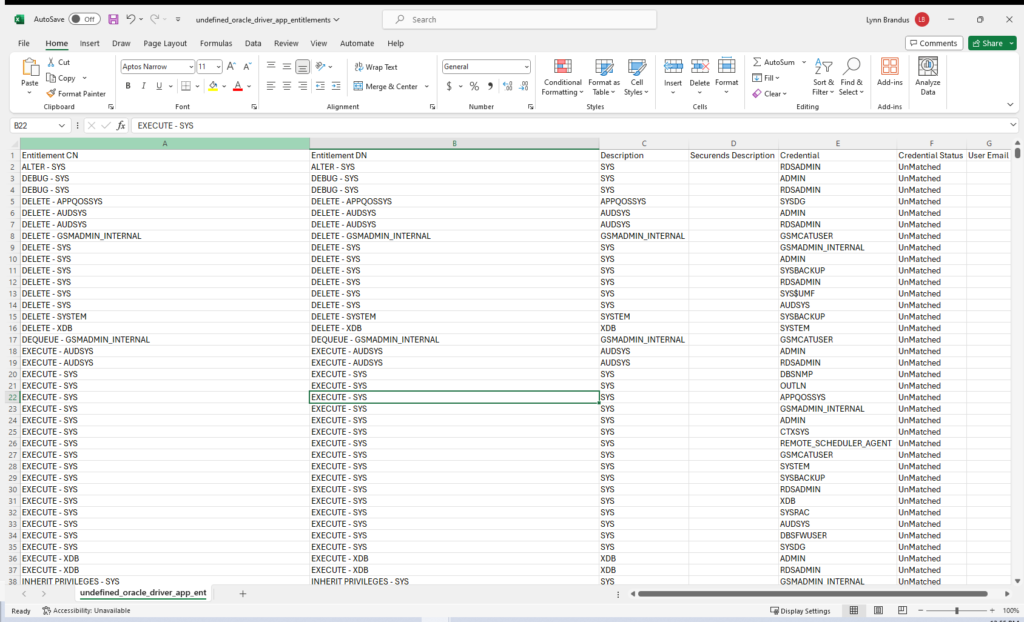Expand the Name Box dropdown

(x=61, y=125)
